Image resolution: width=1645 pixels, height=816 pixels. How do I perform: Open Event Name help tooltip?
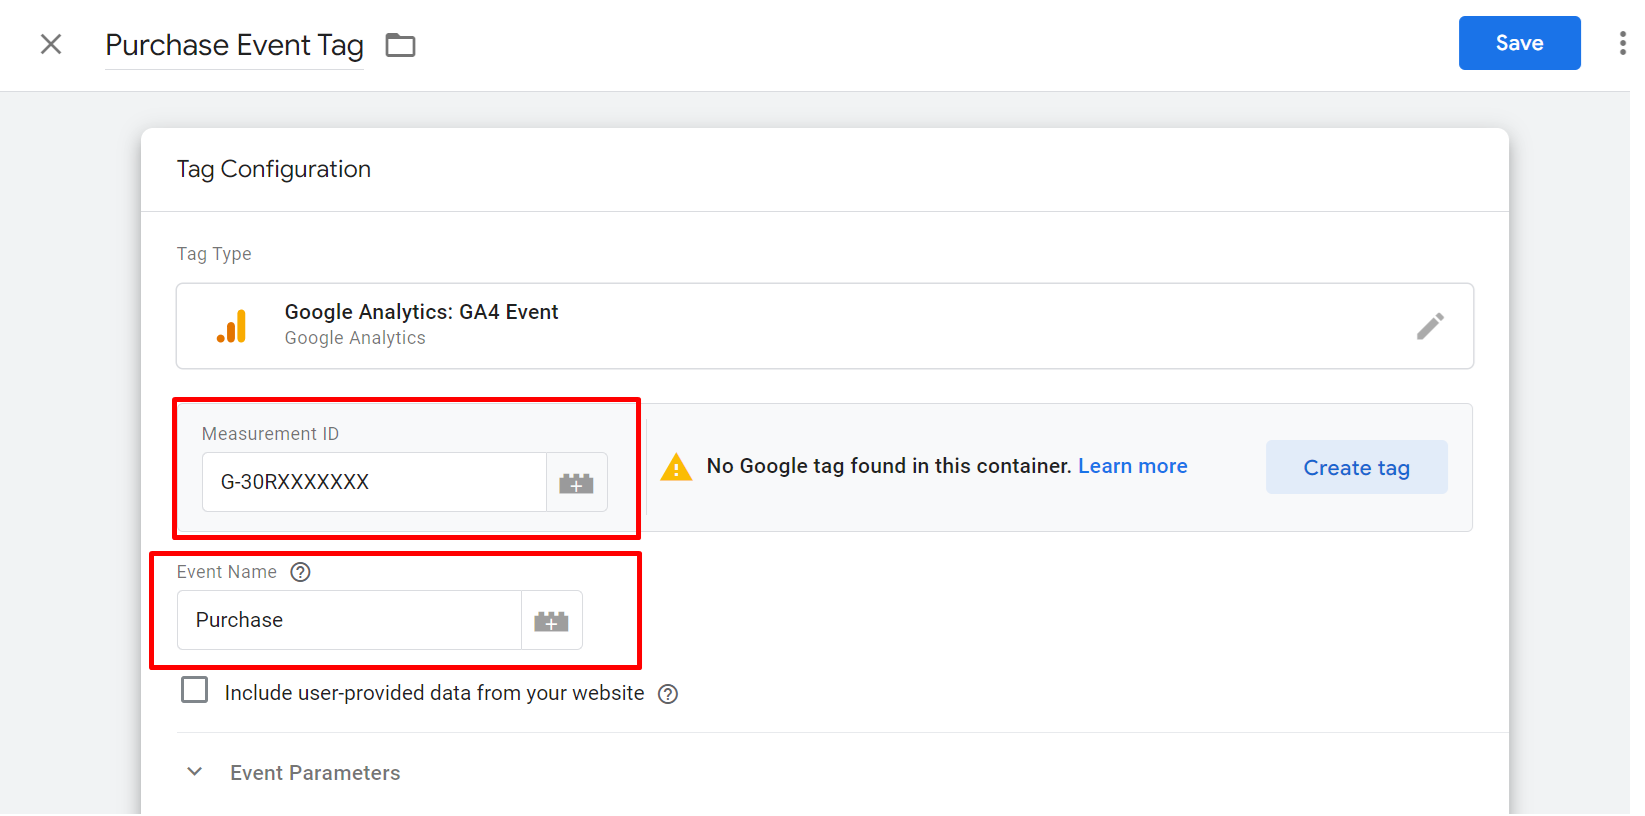(300, 572)
